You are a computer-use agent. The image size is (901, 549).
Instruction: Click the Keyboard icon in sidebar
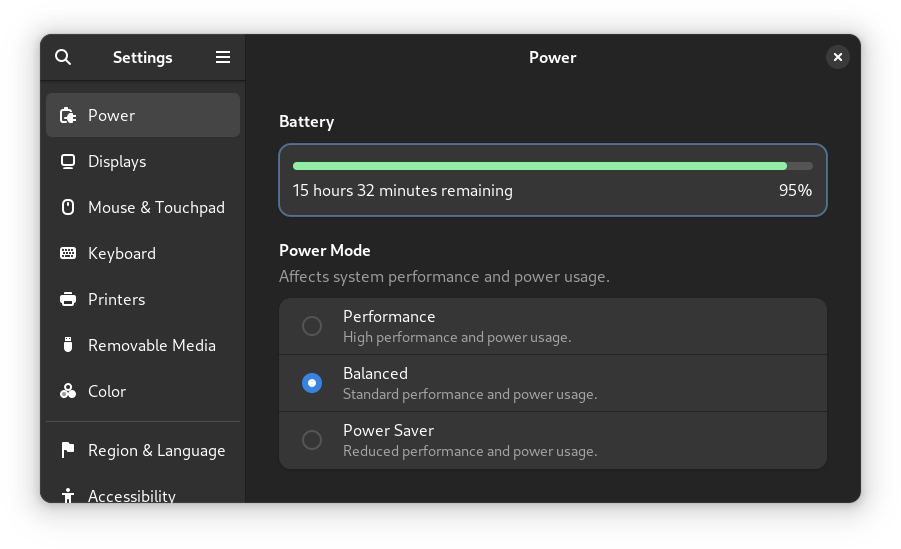pyautogui.click(x=68, y=253)
